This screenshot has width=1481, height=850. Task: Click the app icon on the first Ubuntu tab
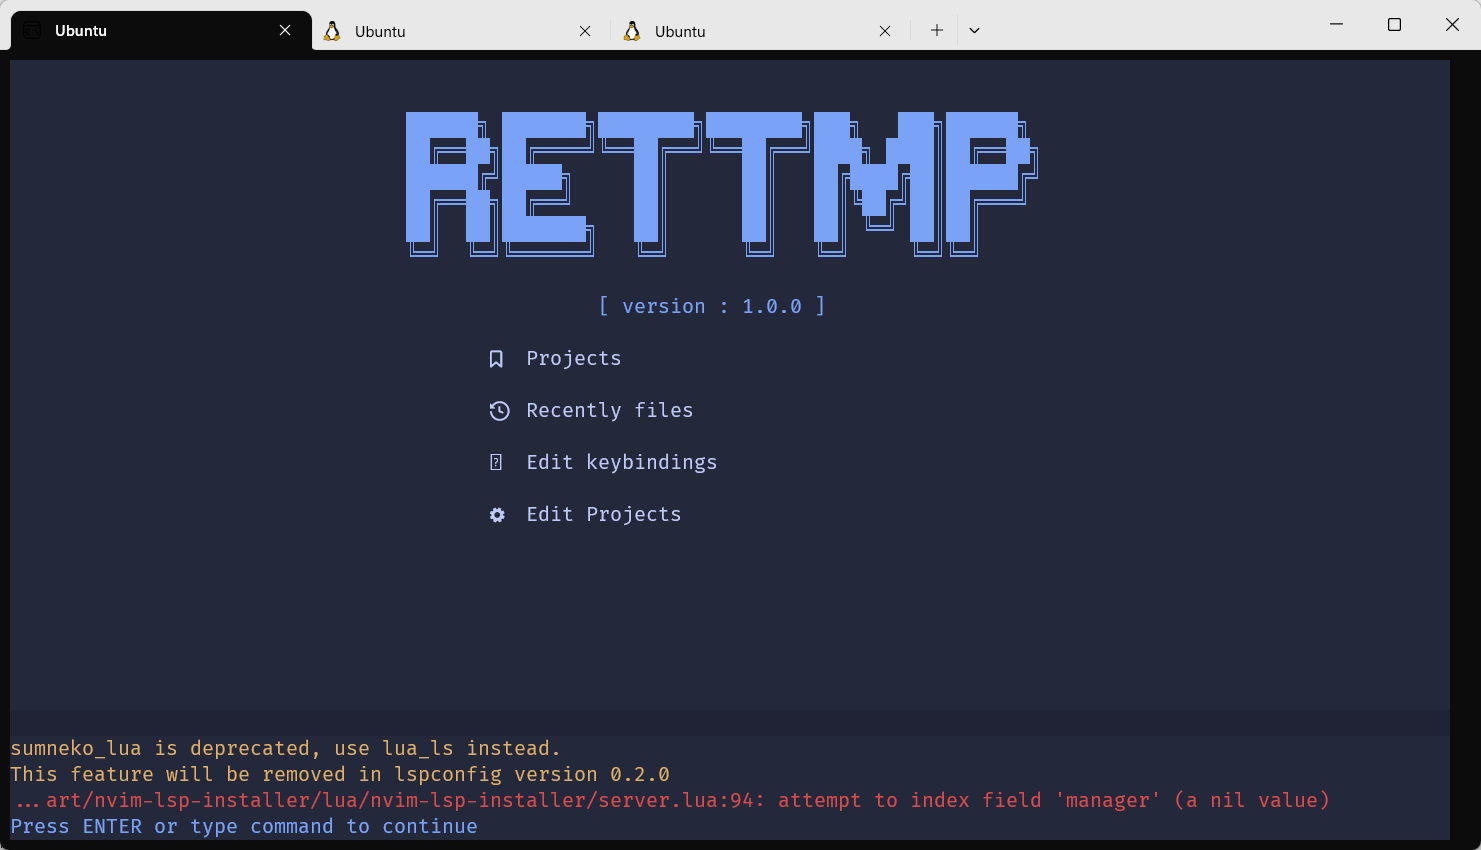tap(30, 30)
